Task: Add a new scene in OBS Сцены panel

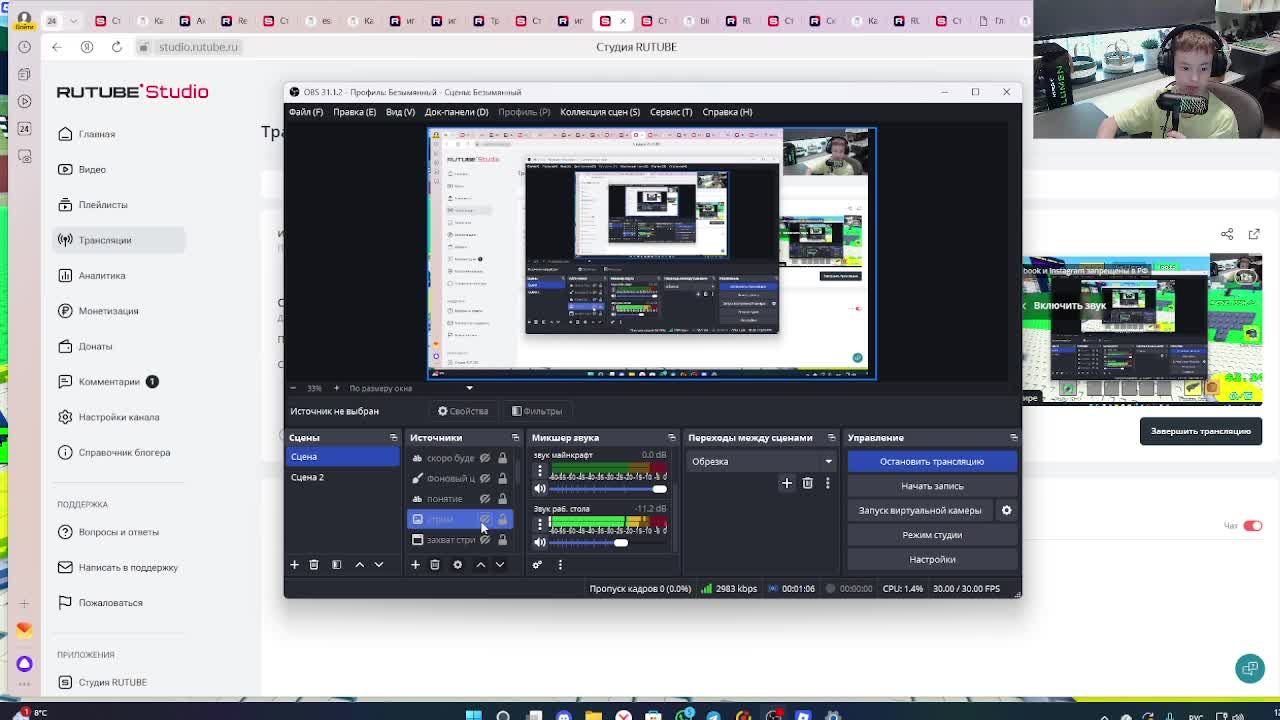Action: [294, 565]
